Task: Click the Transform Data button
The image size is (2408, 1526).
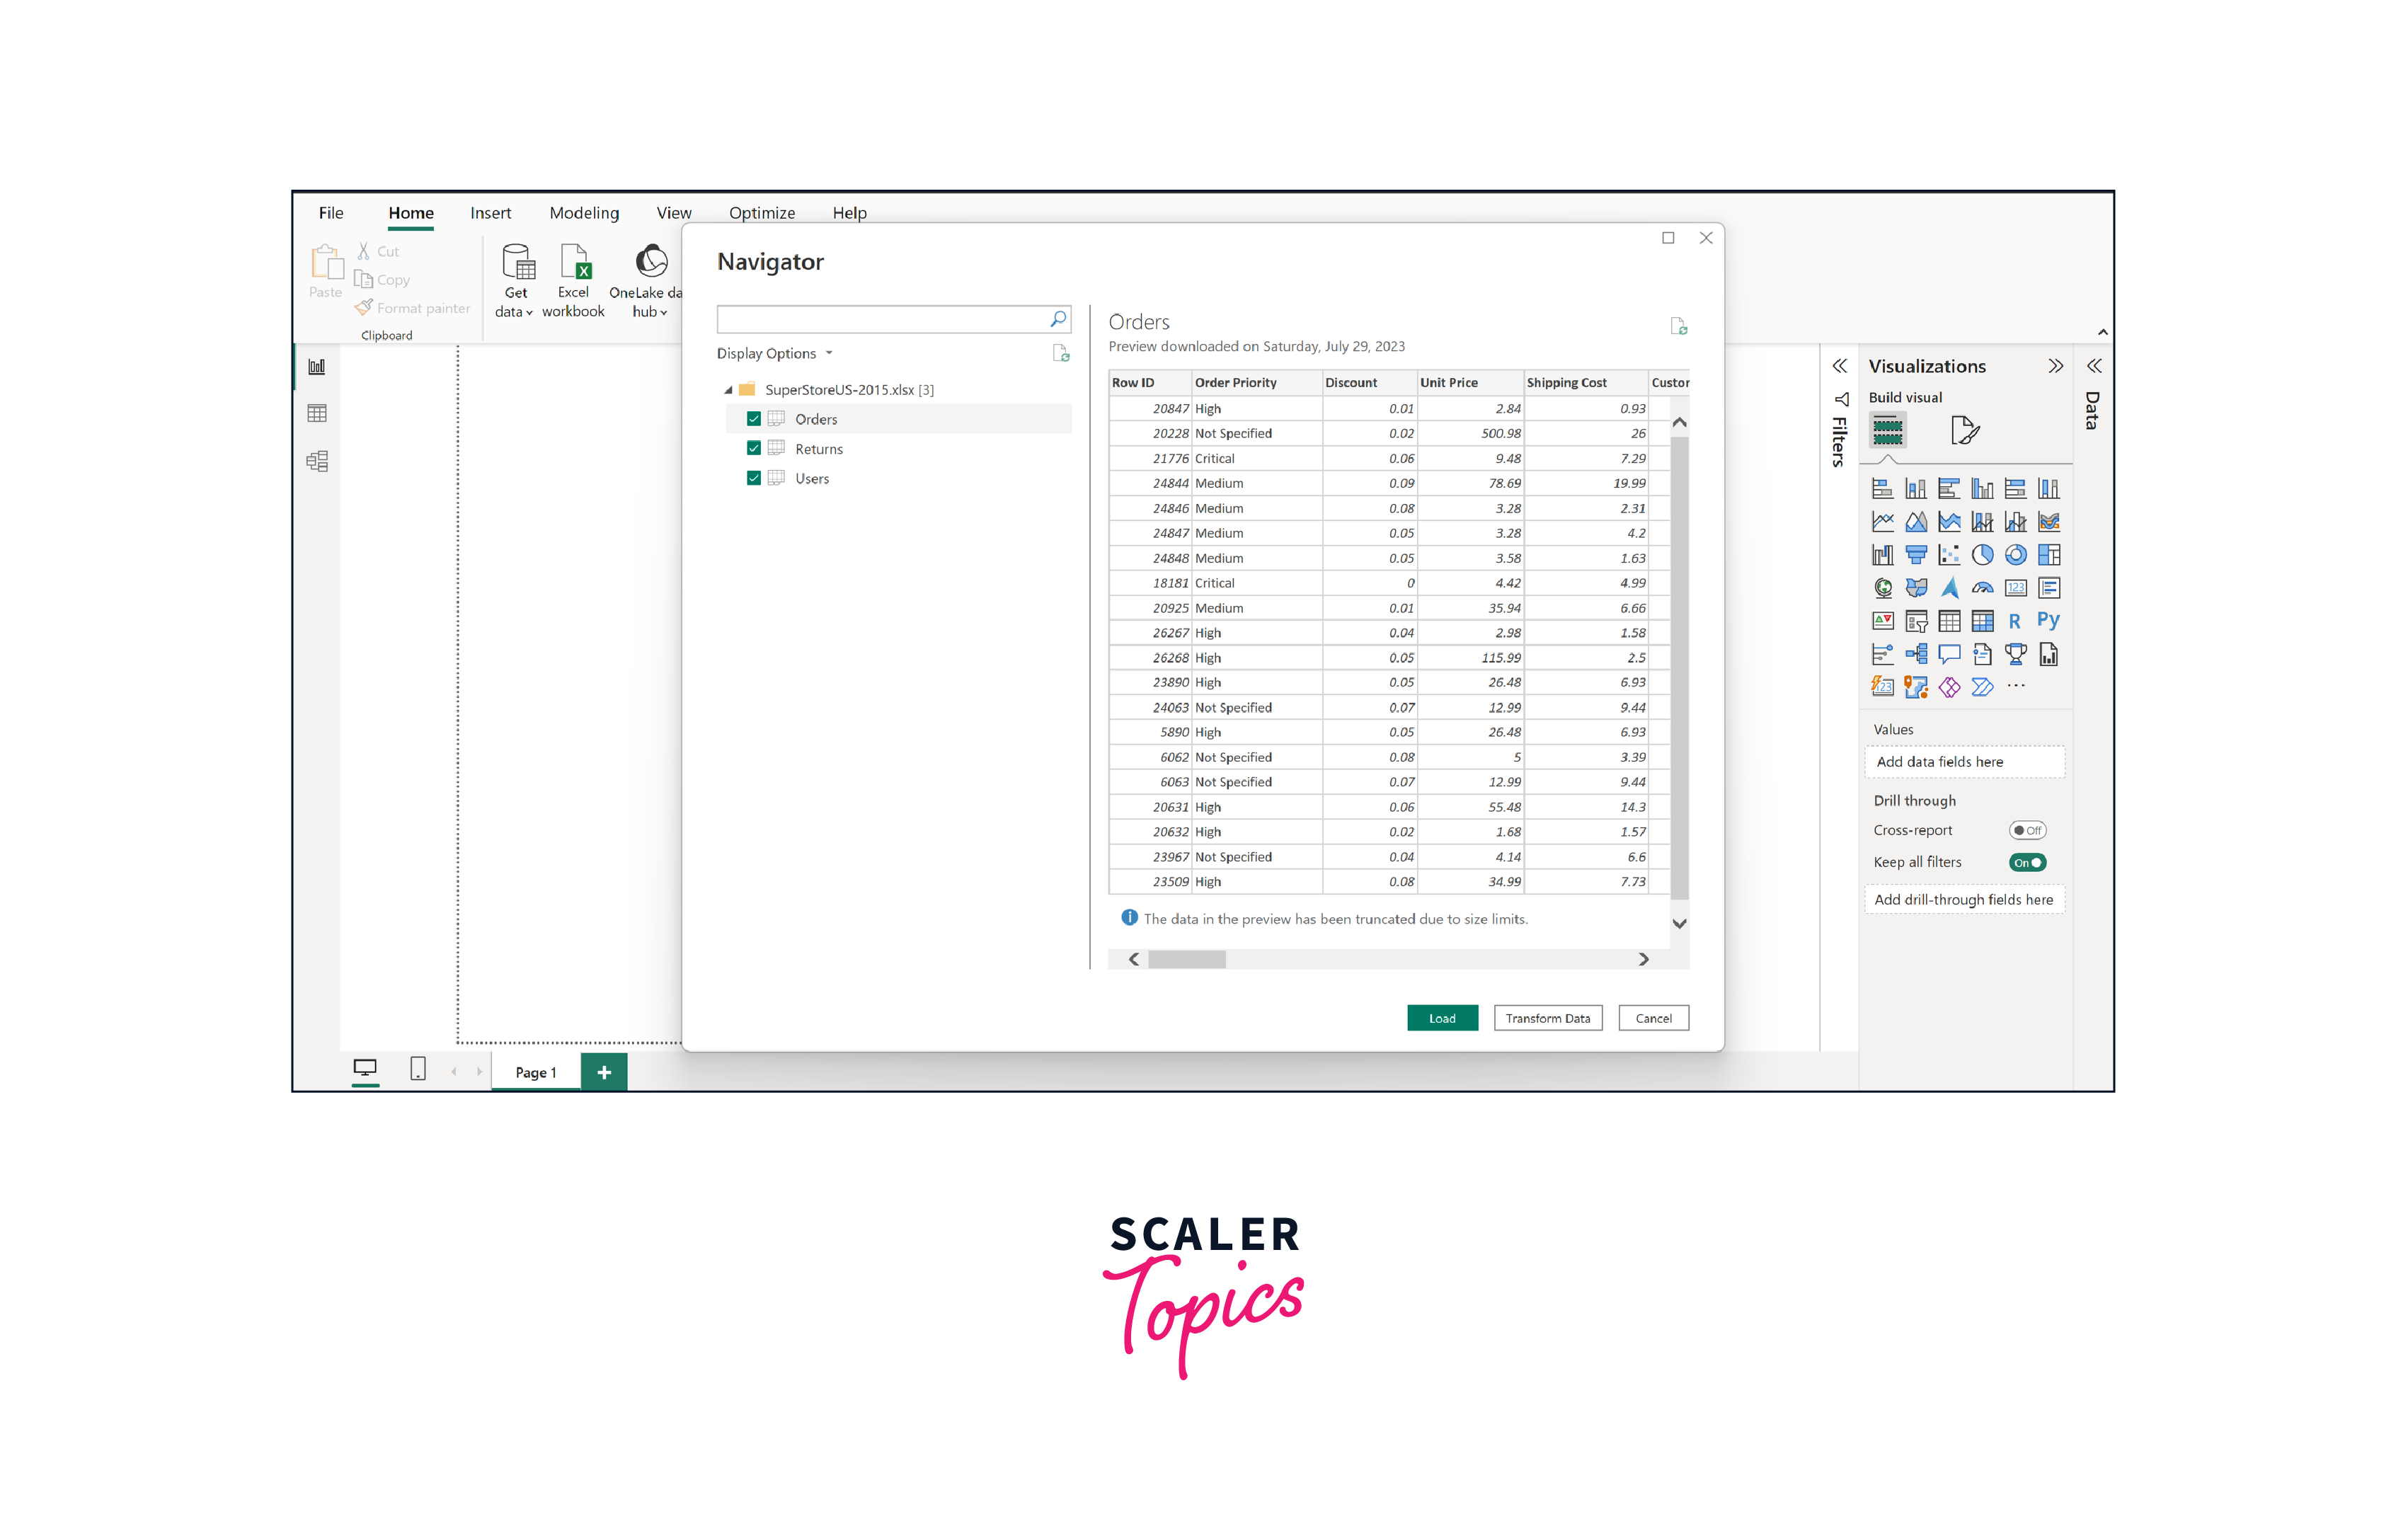Action: click(1547, 1018)
